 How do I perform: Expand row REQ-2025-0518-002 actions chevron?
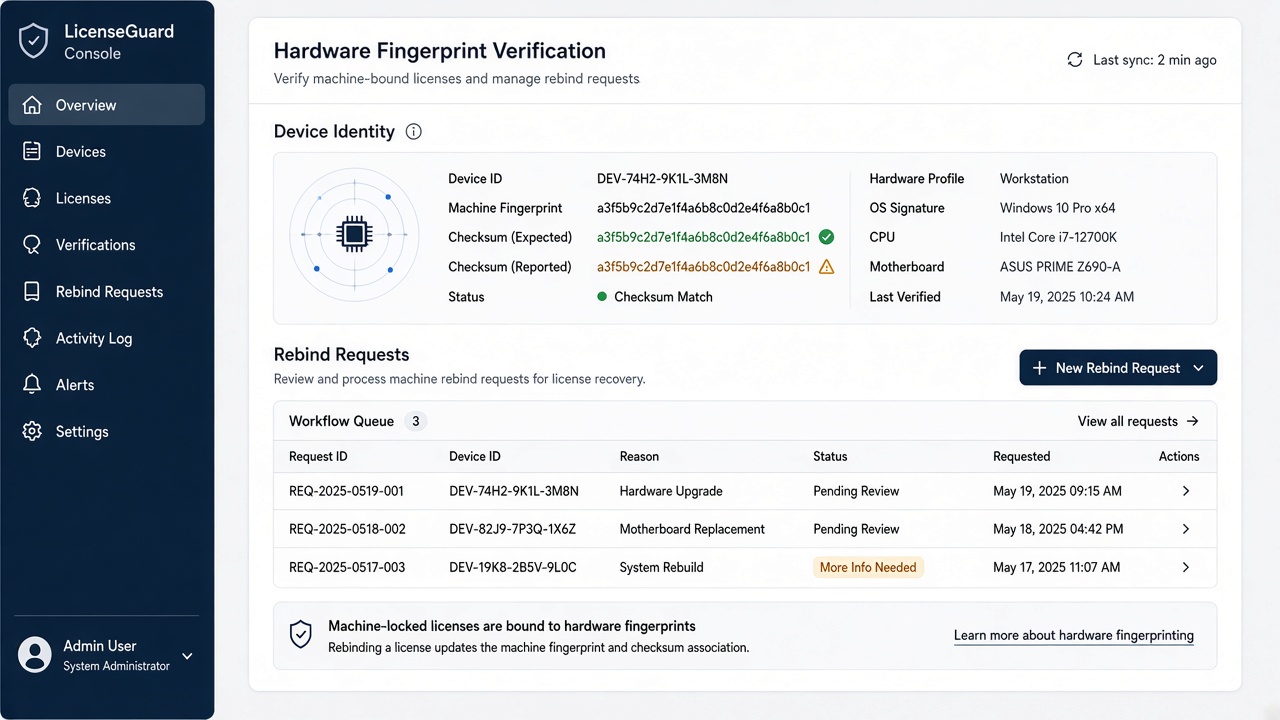tap(1186, 529)
